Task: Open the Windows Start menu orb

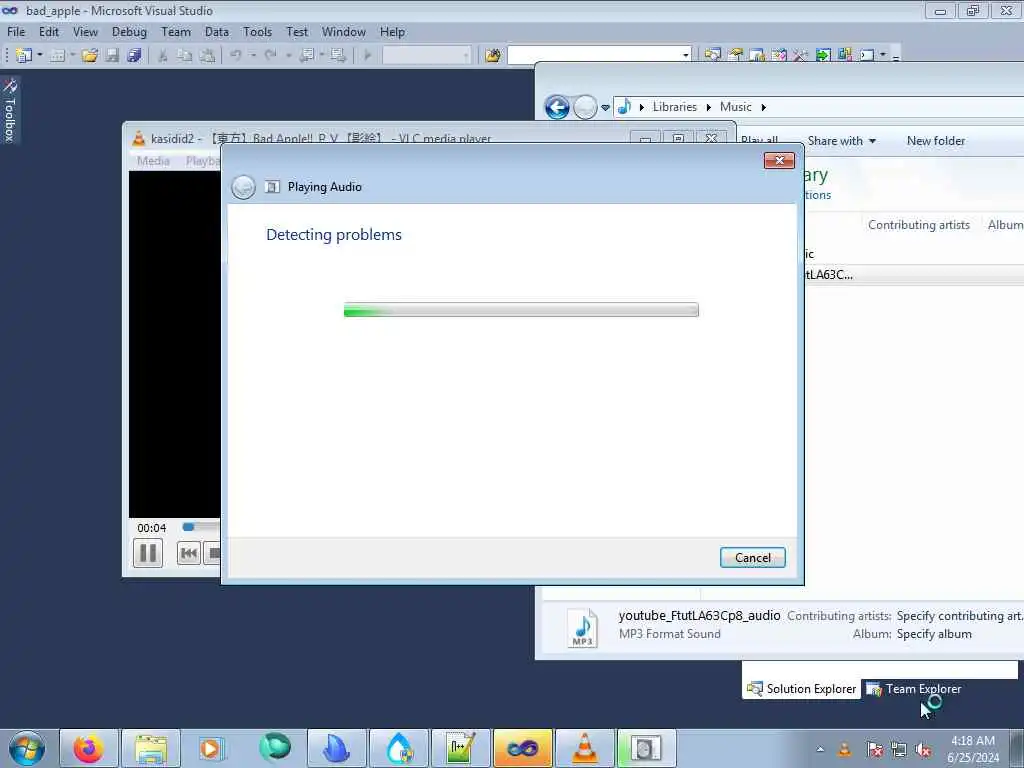Action: [27, 748]
